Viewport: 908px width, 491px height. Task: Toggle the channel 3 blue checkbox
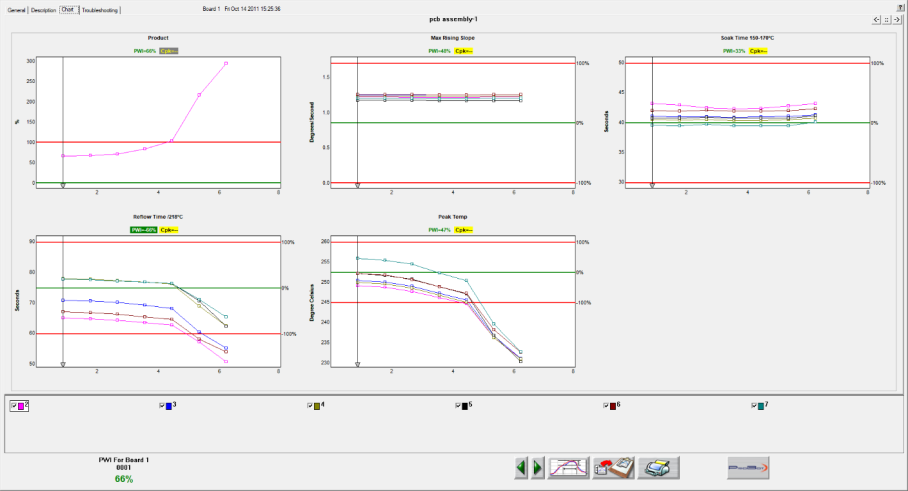click(162, 405)
